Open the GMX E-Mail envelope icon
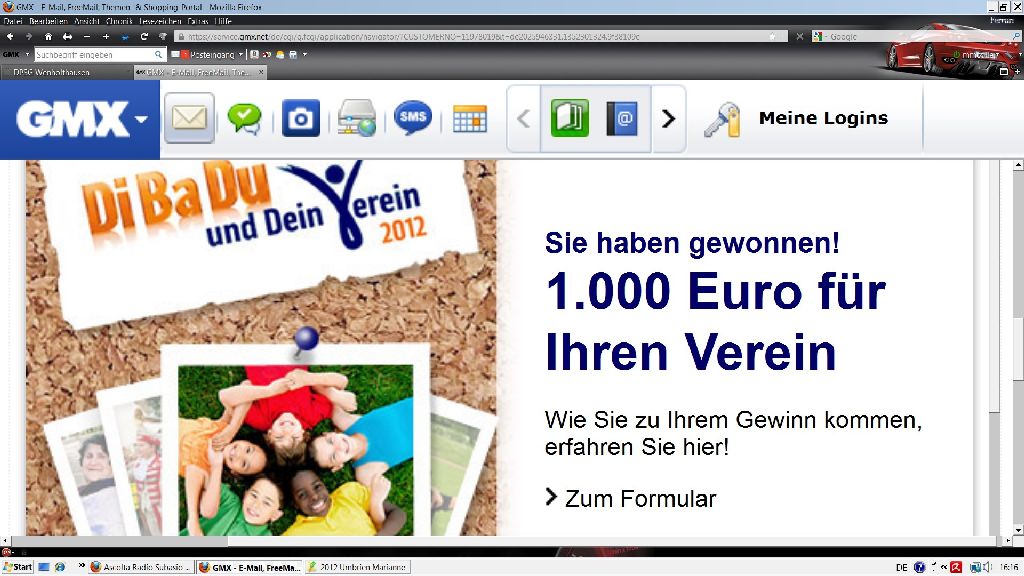The width and height of the screenshot is (1024, 576). (189, 118)
